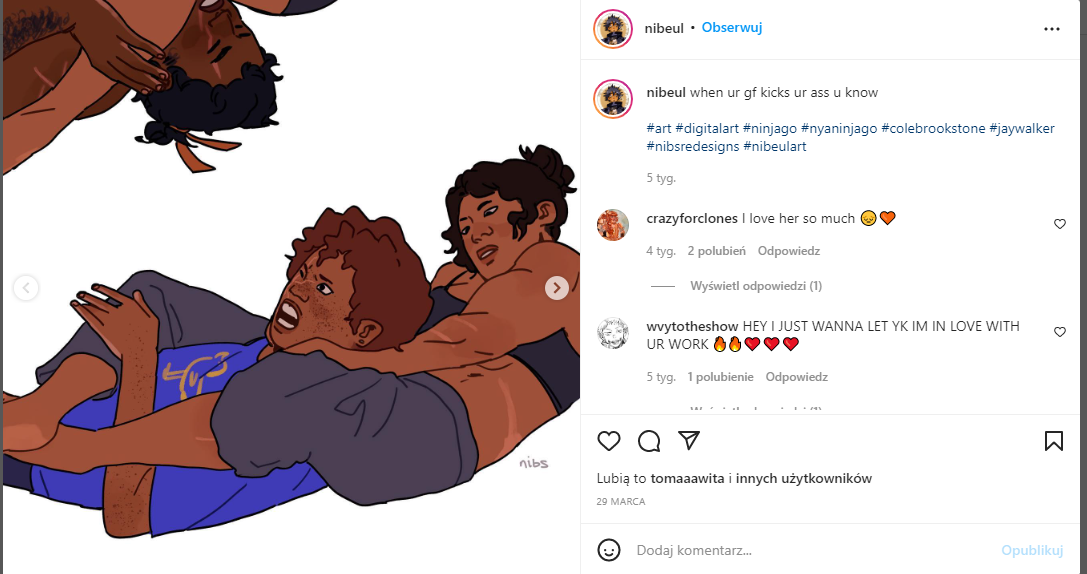Screen dimensions: 1087x574
Task: Open the three-dots more options menu
Action: [1052, 29]
